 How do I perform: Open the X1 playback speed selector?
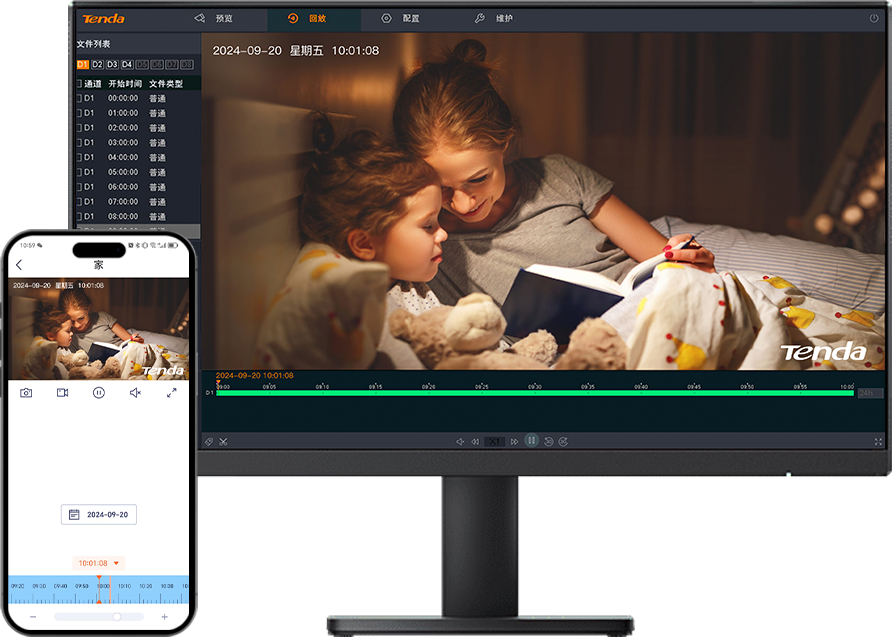coord(496,441)
